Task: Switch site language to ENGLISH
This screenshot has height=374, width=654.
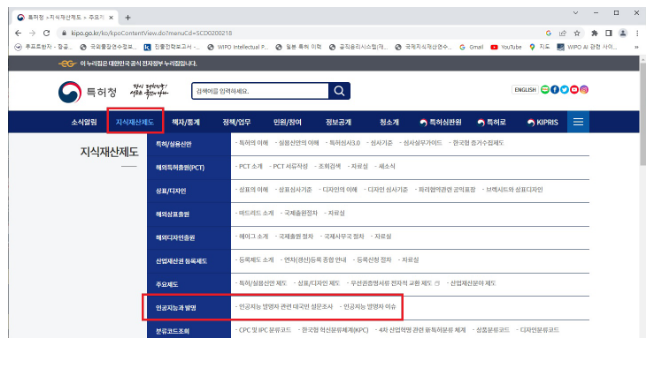Action: coord(525,90)
